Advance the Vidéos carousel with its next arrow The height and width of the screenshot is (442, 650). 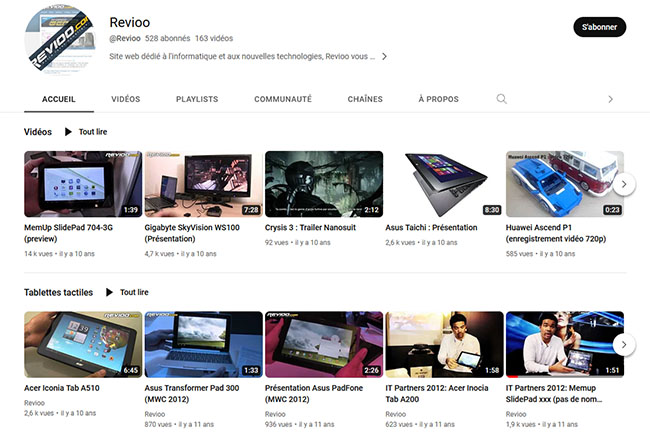(624, 184)
